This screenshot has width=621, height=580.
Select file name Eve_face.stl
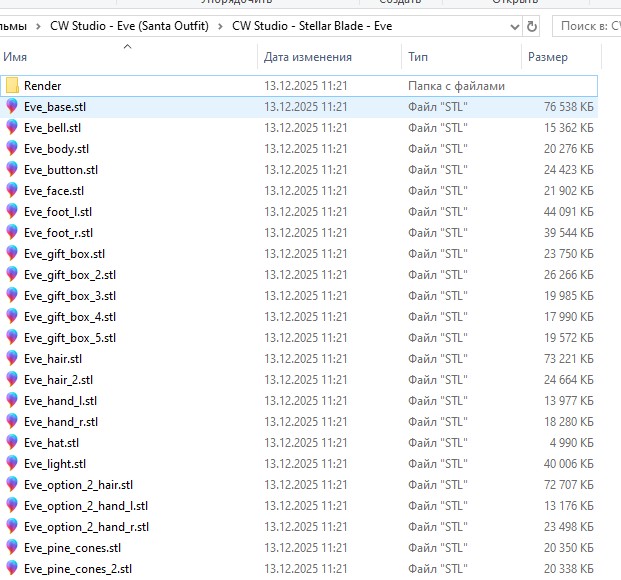coord(54,191)
